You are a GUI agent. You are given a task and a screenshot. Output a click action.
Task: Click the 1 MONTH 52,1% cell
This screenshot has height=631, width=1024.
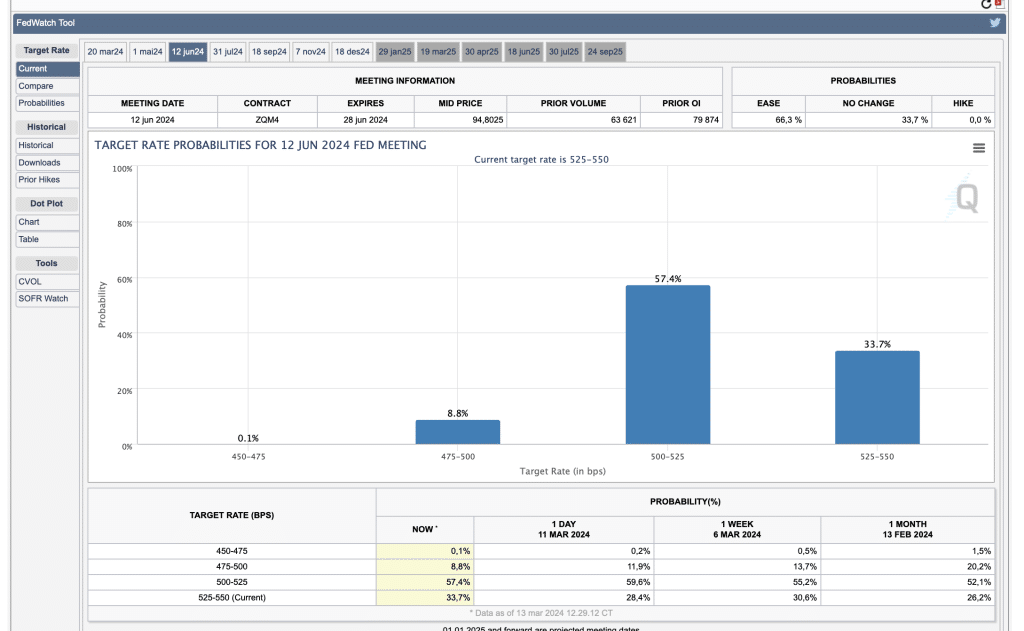click(908, 582)
